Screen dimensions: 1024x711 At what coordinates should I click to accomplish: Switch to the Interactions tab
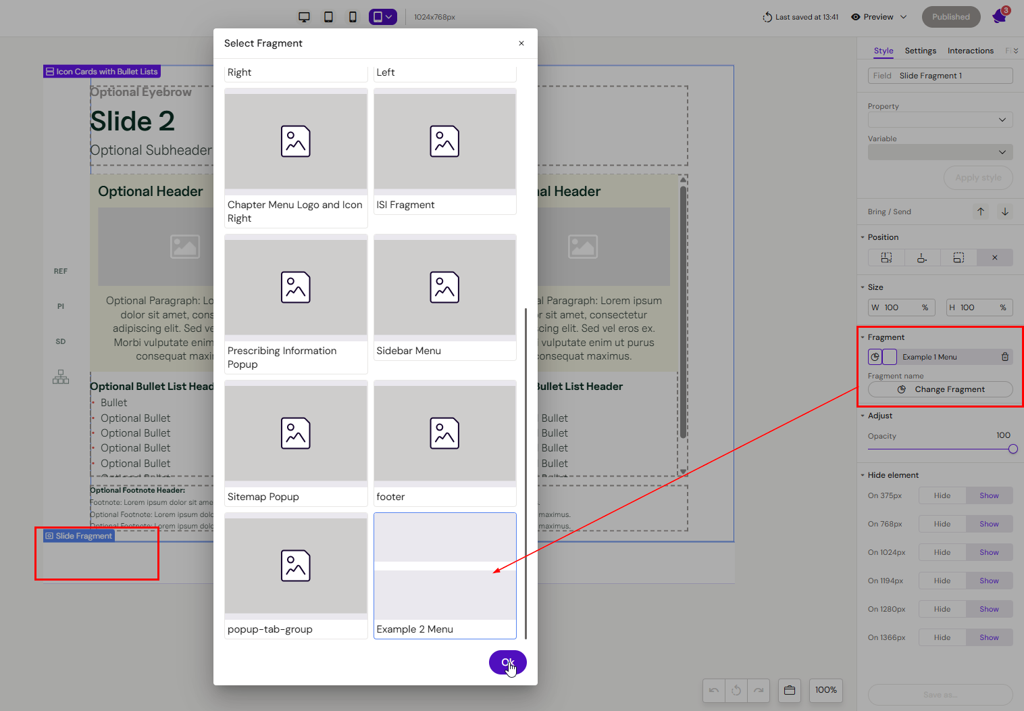click(x=970, y=51)
